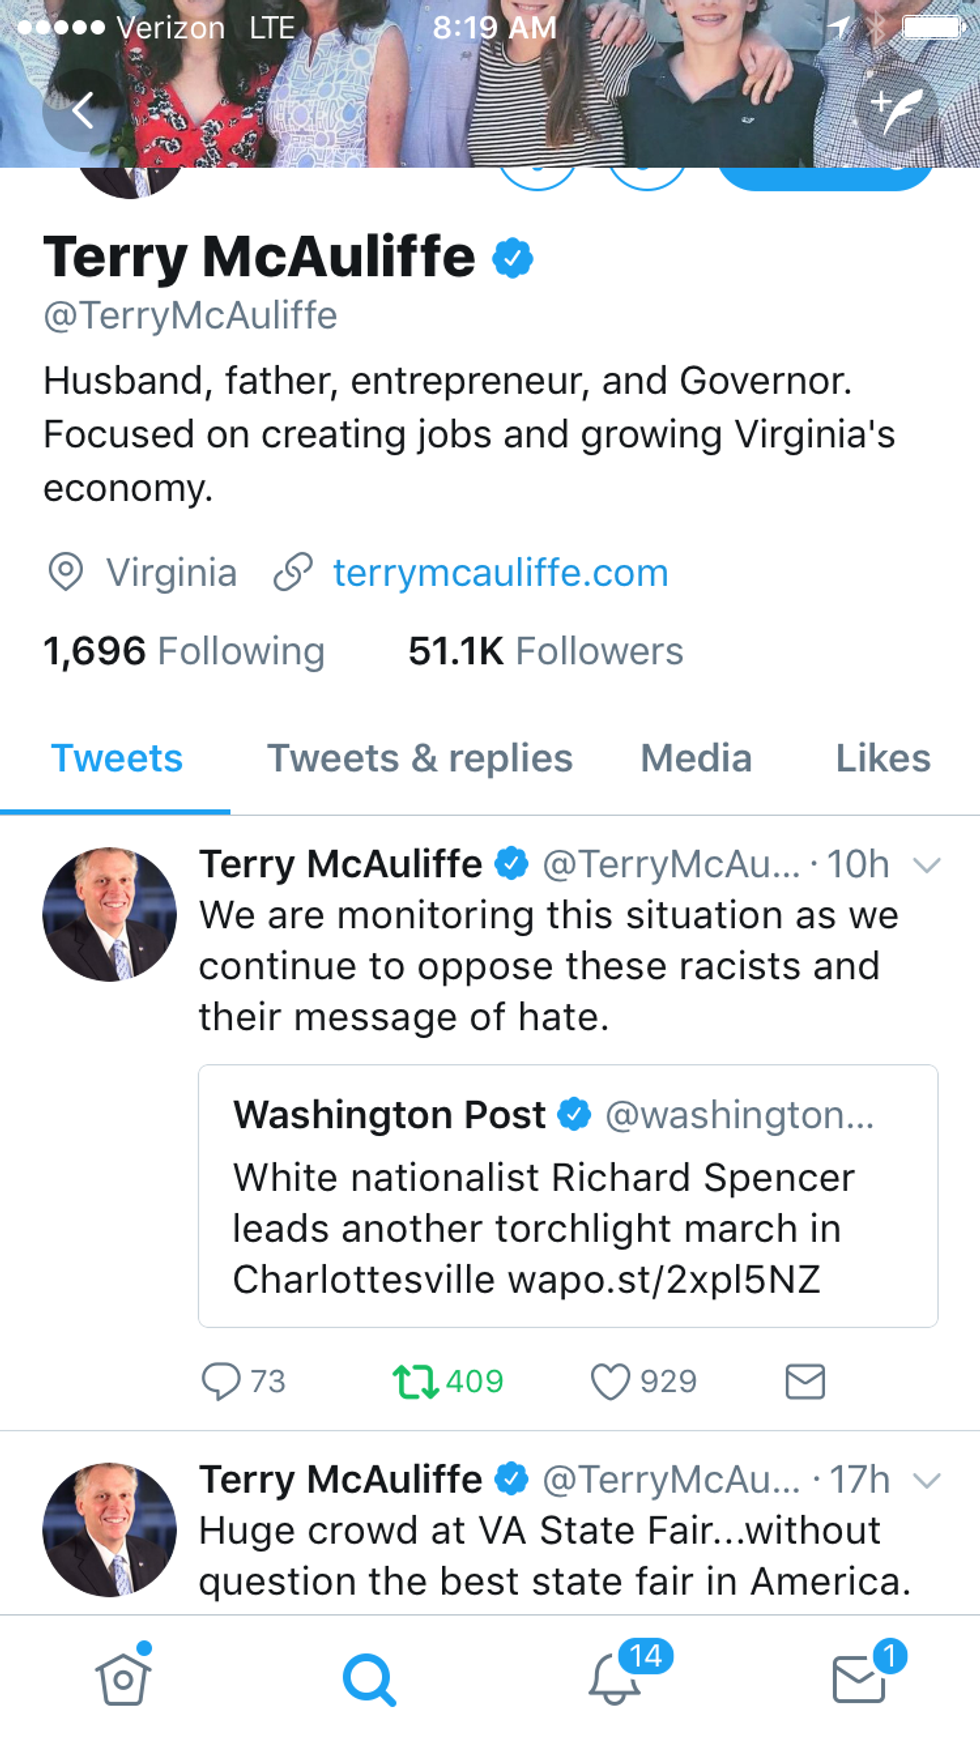Tap the avatar on the 17h tweet
Viewport: 980px width, 1743px height.
[x=110, y=1529]
